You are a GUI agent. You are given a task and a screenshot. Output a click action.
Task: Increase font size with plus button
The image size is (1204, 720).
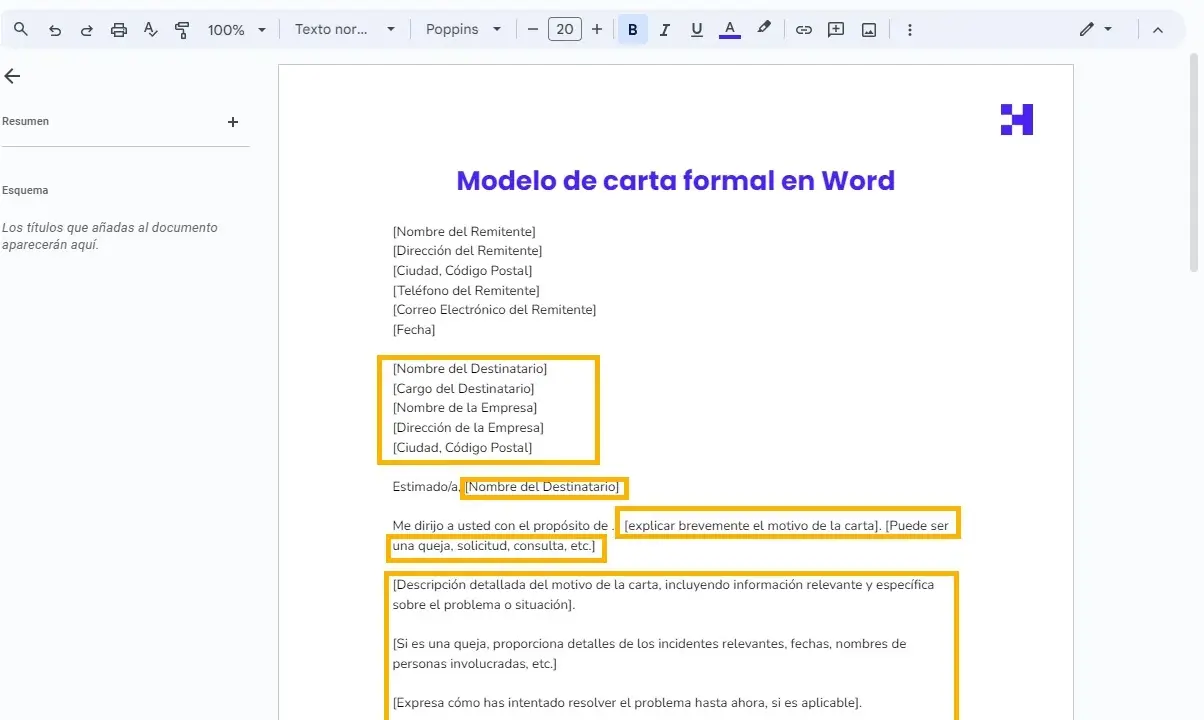click(597, 30)
